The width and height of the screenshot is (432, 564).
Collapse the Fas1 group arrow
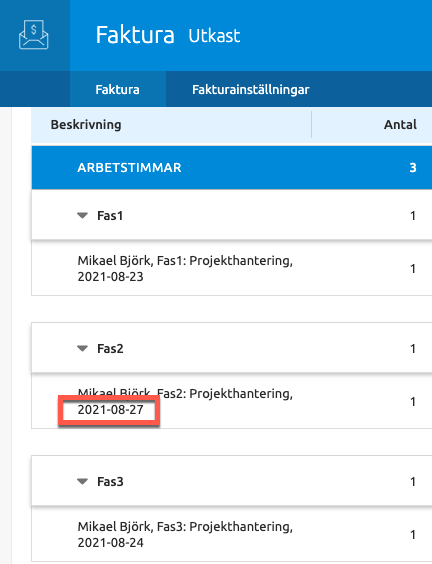click(83, 215)
